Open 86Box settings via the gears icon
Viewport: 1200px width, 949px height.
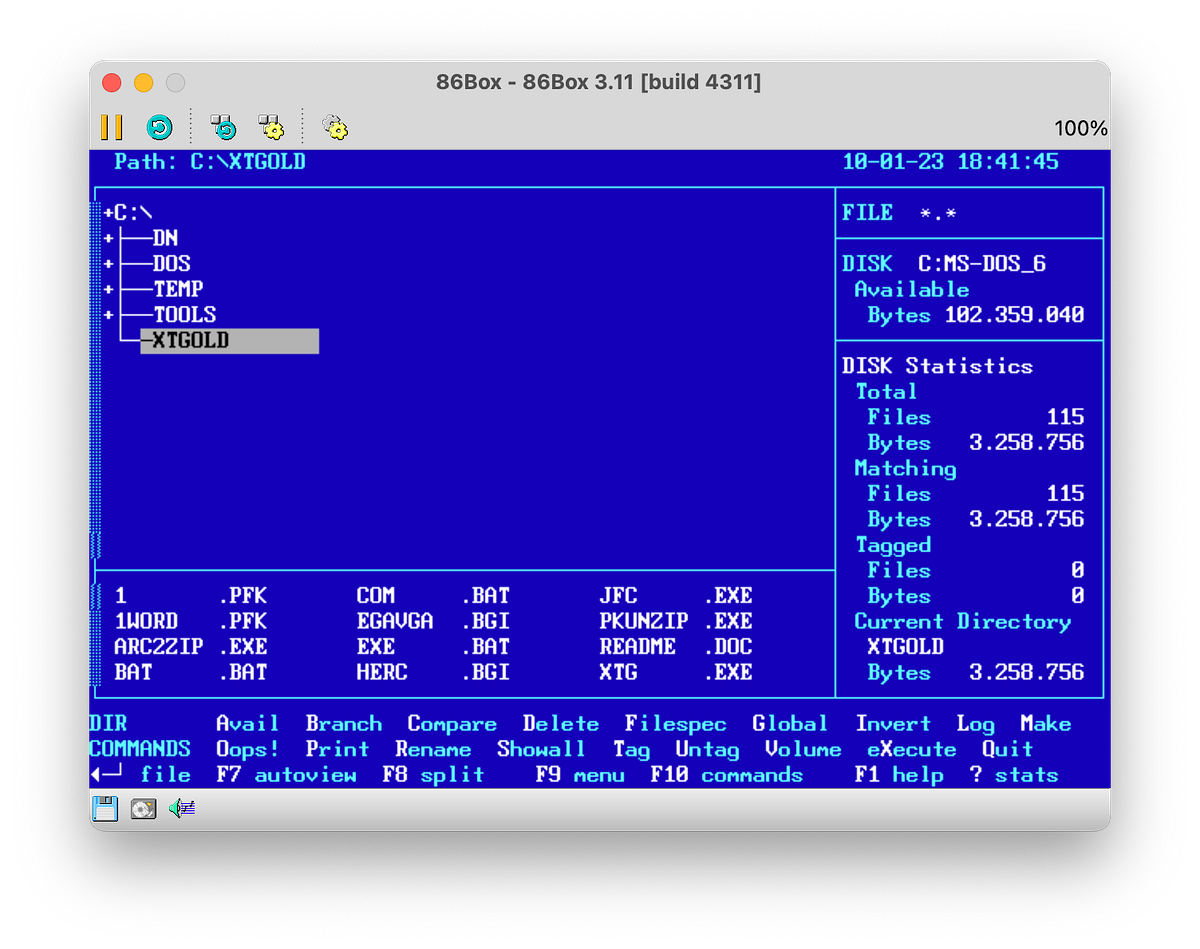[x=334, y=126]
